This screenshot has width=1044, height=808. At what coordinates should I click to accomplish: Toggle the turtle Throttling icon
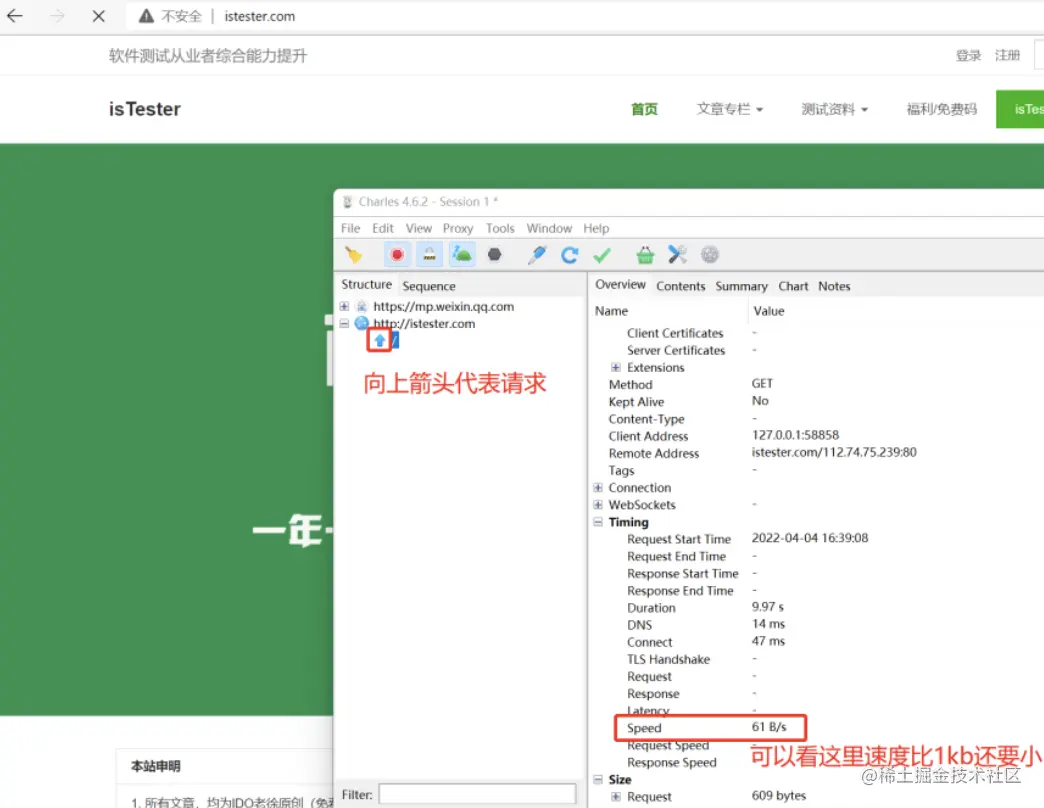(462, 255)
